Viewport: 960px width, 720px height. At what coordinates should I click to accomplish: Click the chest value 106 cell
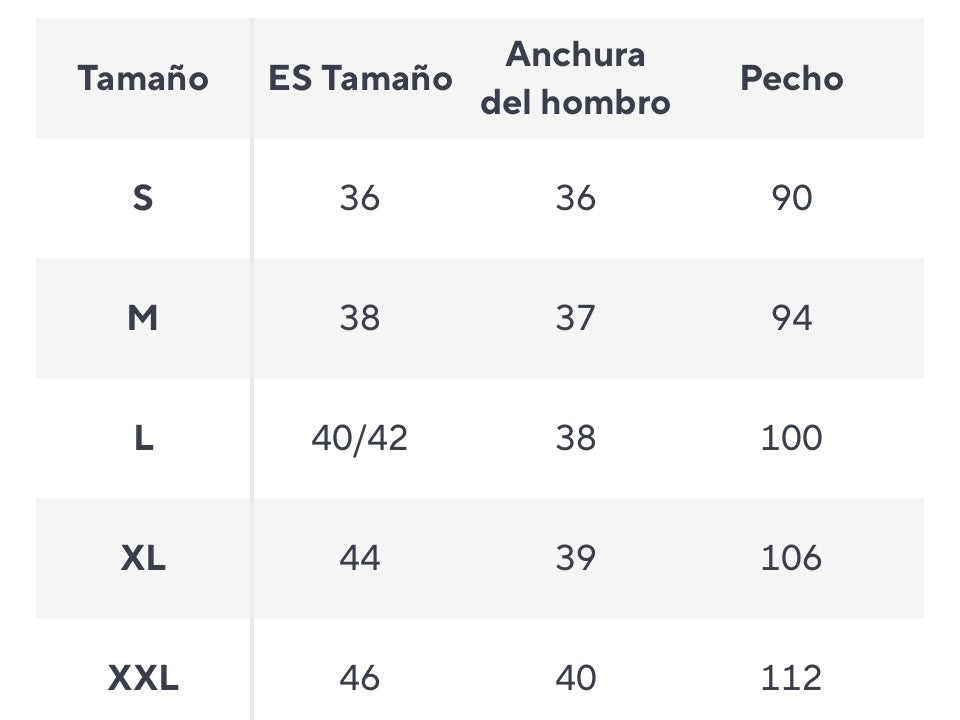pos(791,558)
